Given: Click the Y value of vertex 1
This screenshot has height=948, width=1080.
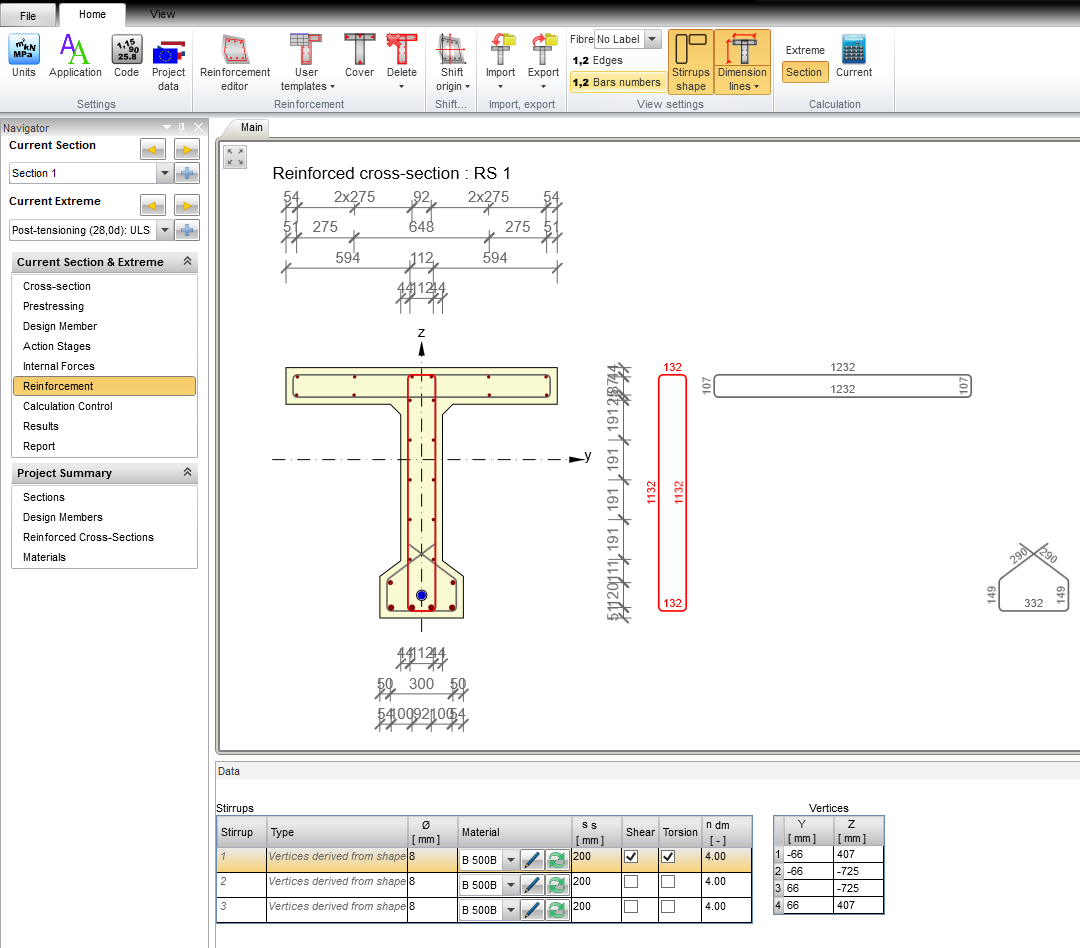Looking at the screenshot, I should [808, 855].
